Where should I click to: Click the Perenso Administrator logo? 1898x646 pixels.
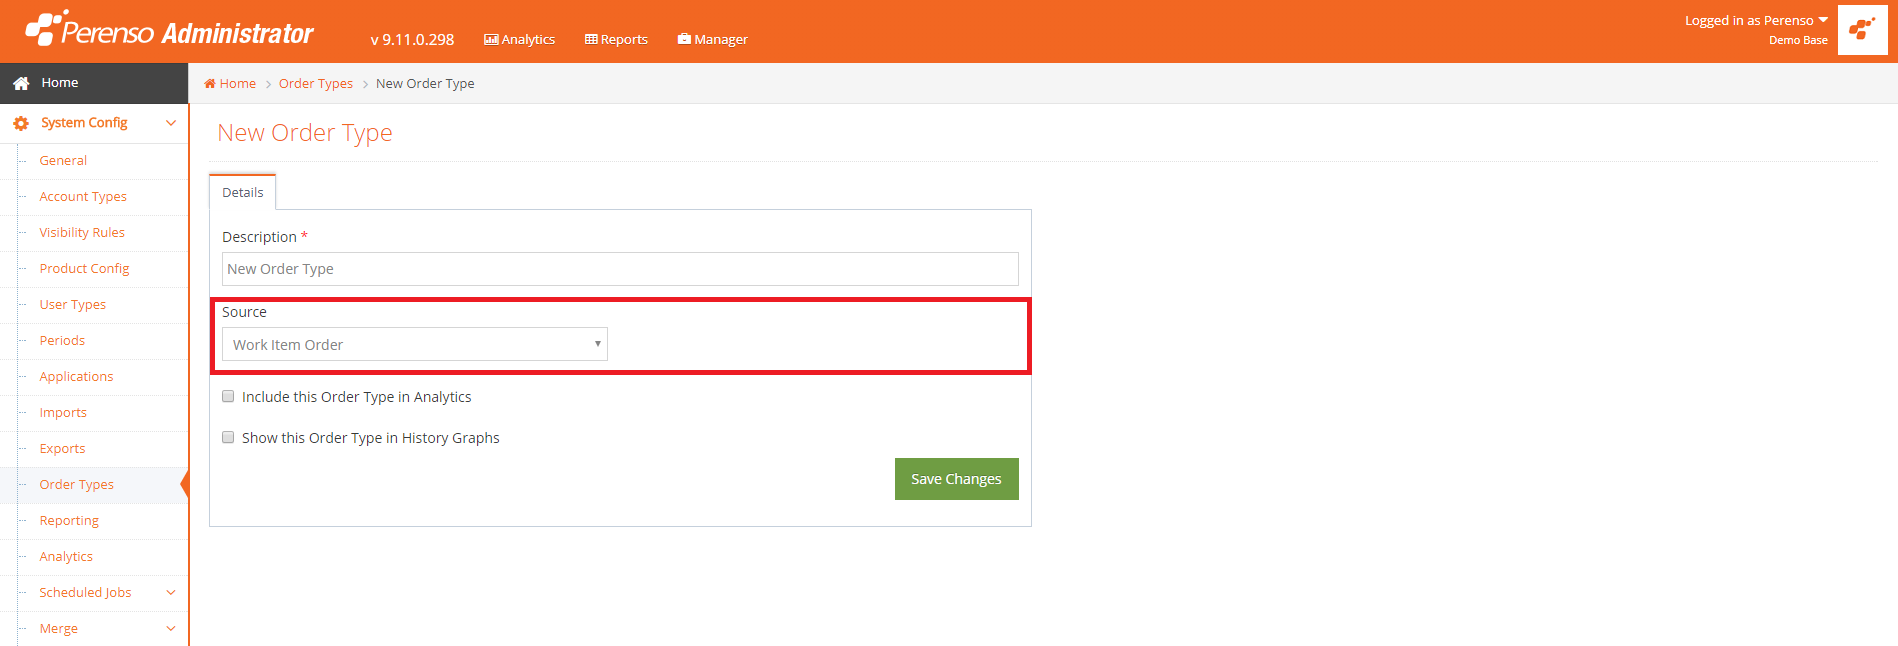(169, 30)
